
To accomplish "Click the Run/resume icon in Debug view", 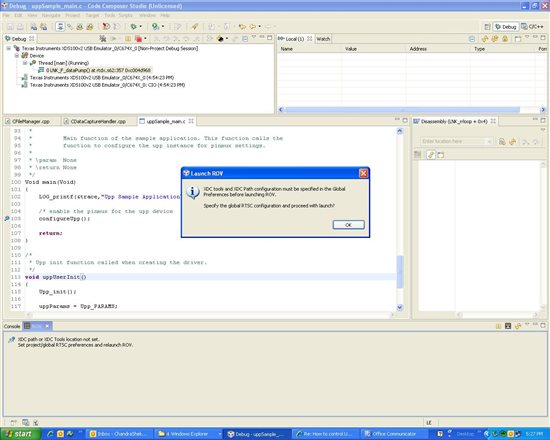I will (113, 39).
